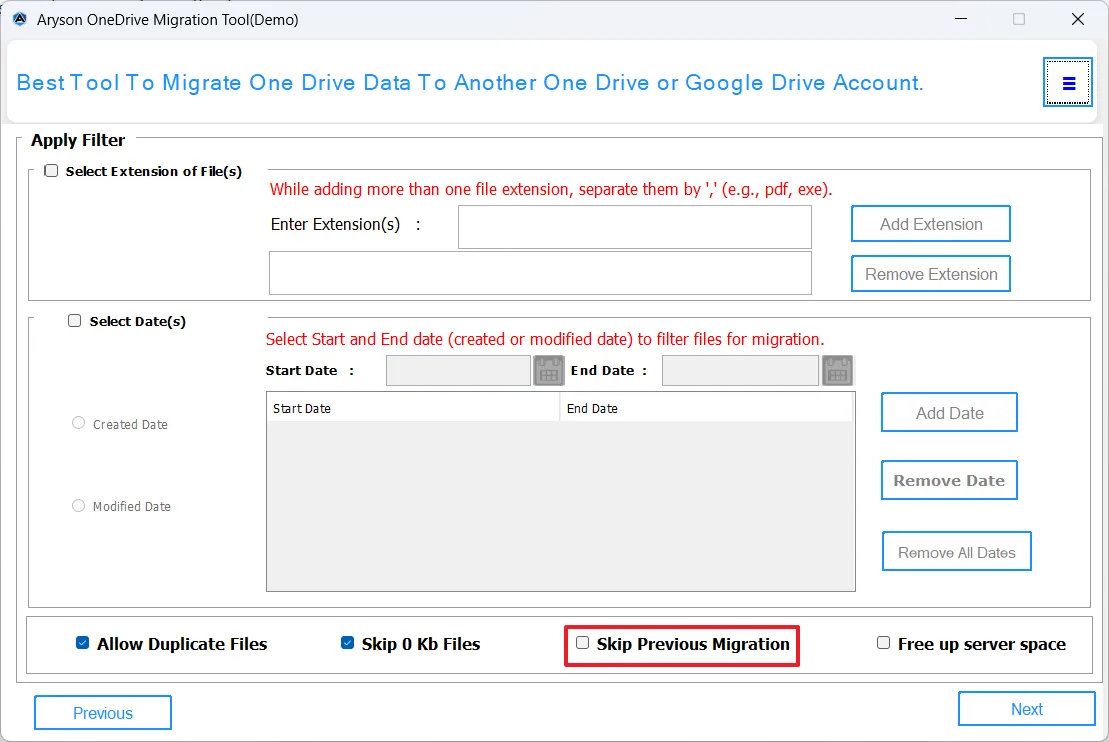
Task: Open the Start Date calendar picker
Action: 549,371
